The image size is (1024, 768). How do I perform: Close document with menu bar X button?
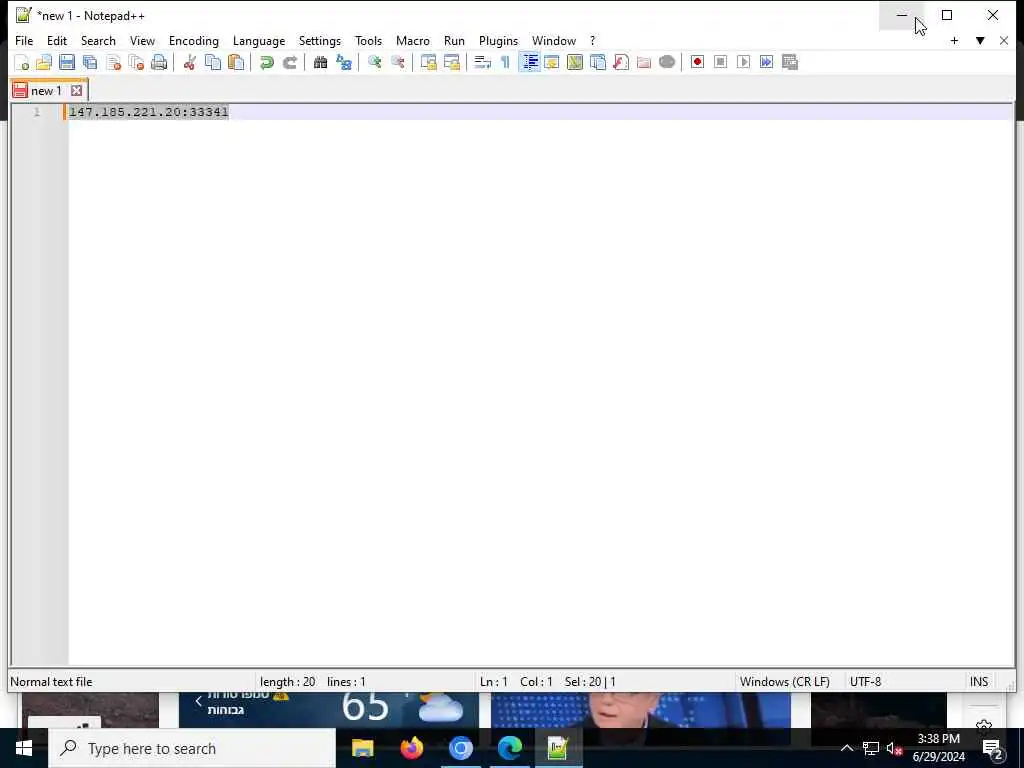1004,40
